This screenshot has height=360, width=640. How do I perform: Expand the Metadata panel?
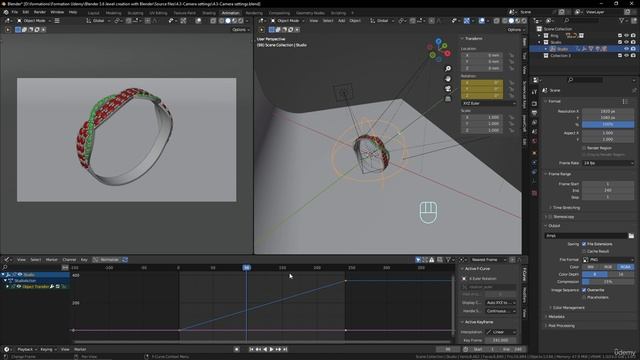[556, 317]
